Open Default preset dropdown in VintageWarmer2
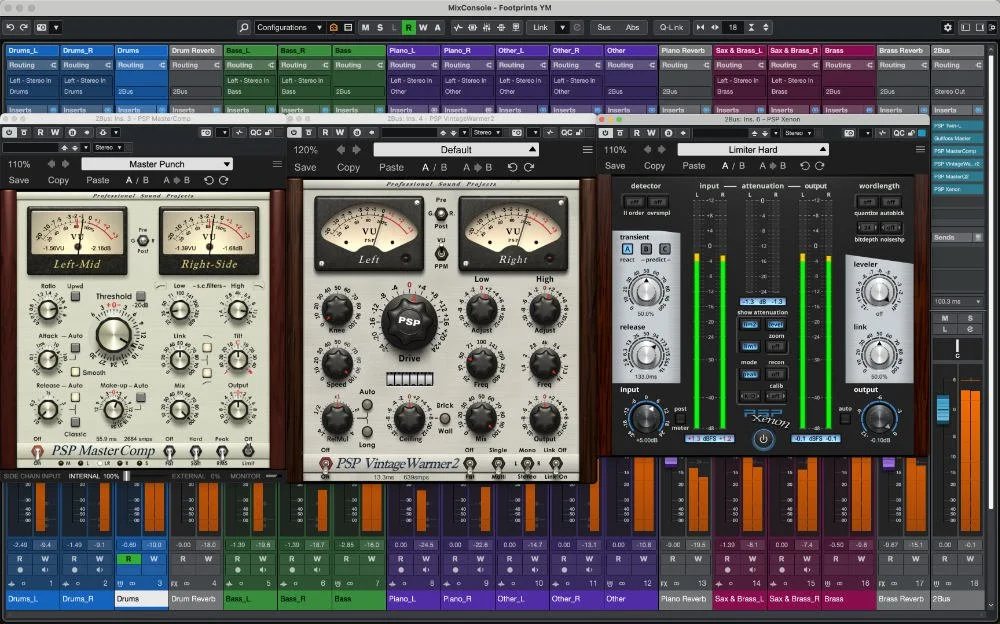 point(456,149)
